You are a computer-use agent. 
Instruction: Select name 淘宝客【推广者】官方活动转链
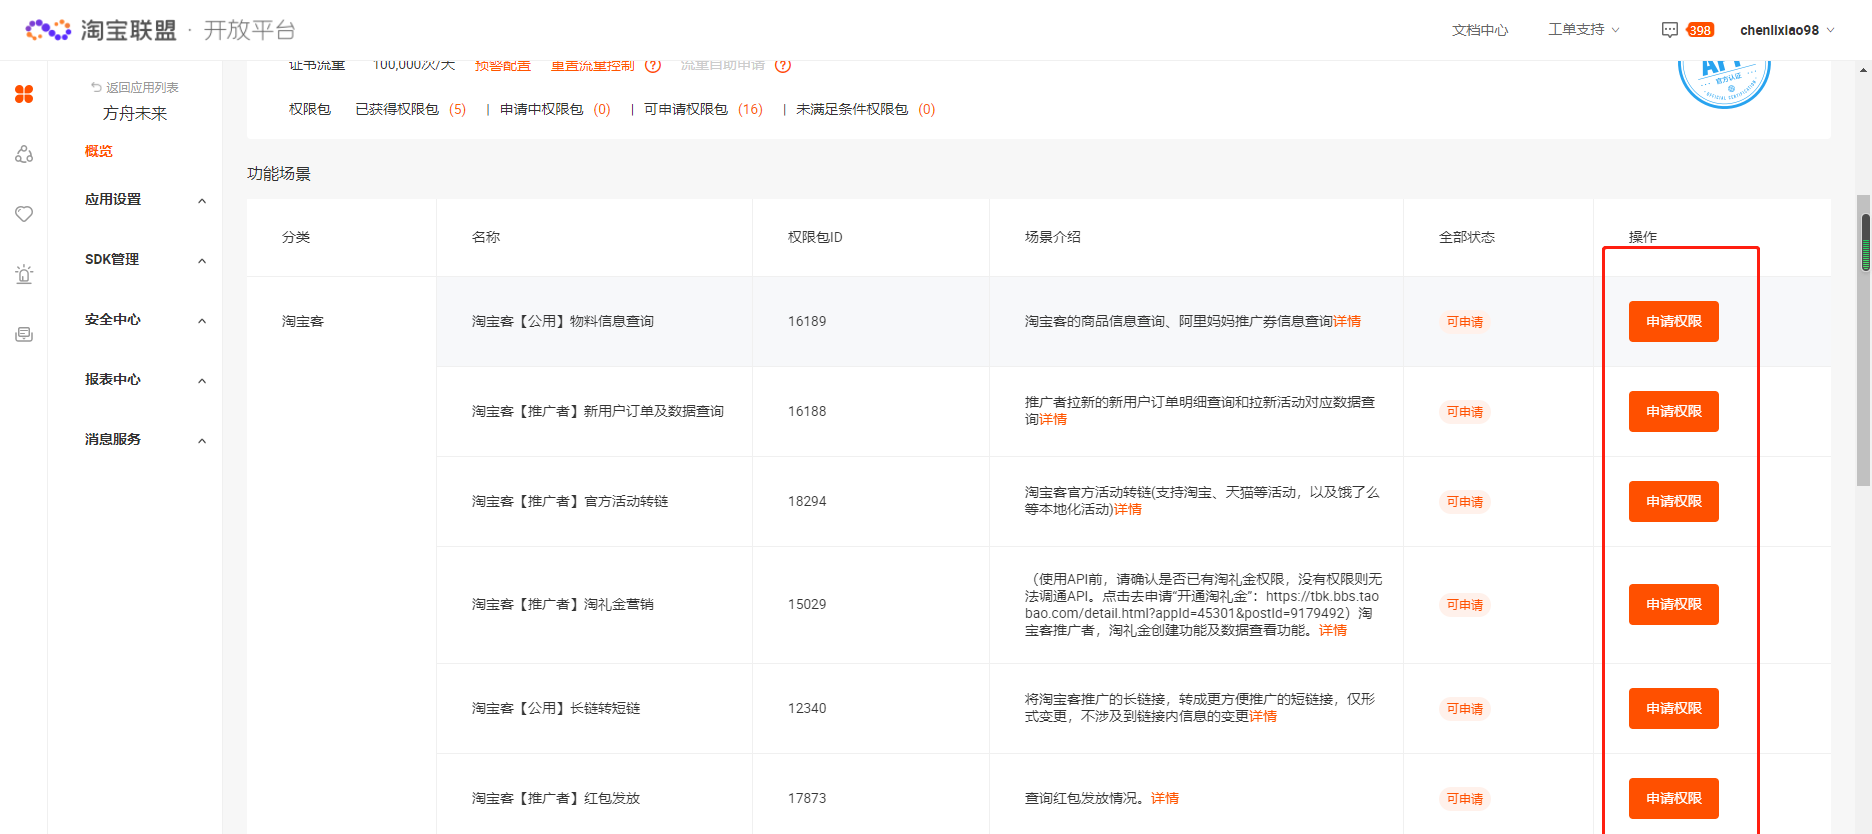click(570, 501)
